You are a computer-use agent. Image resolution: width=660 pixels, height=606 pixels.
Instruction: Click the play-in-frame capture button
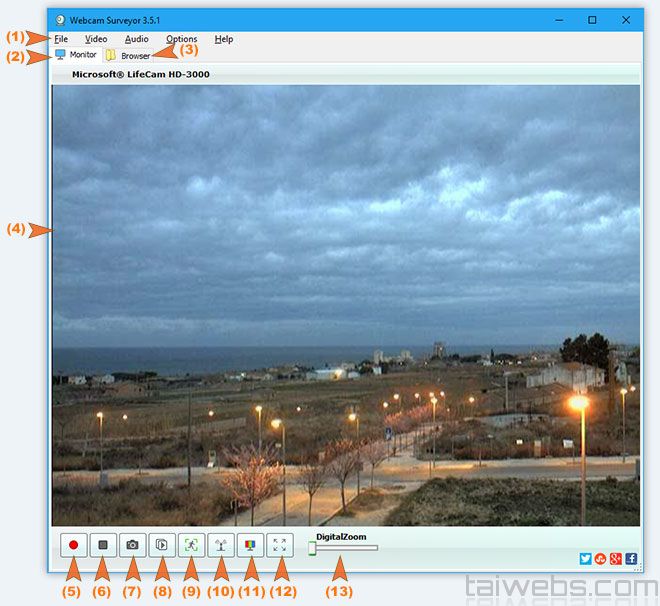pos(161,546)
